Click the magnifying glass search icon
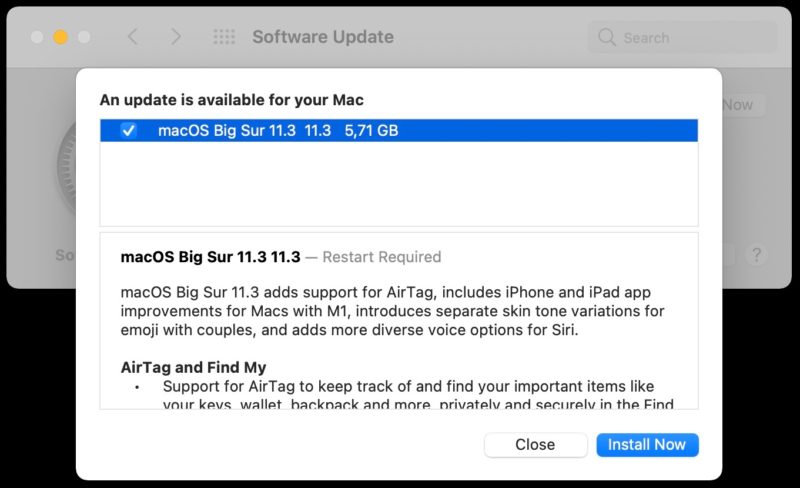 [607, 37]
